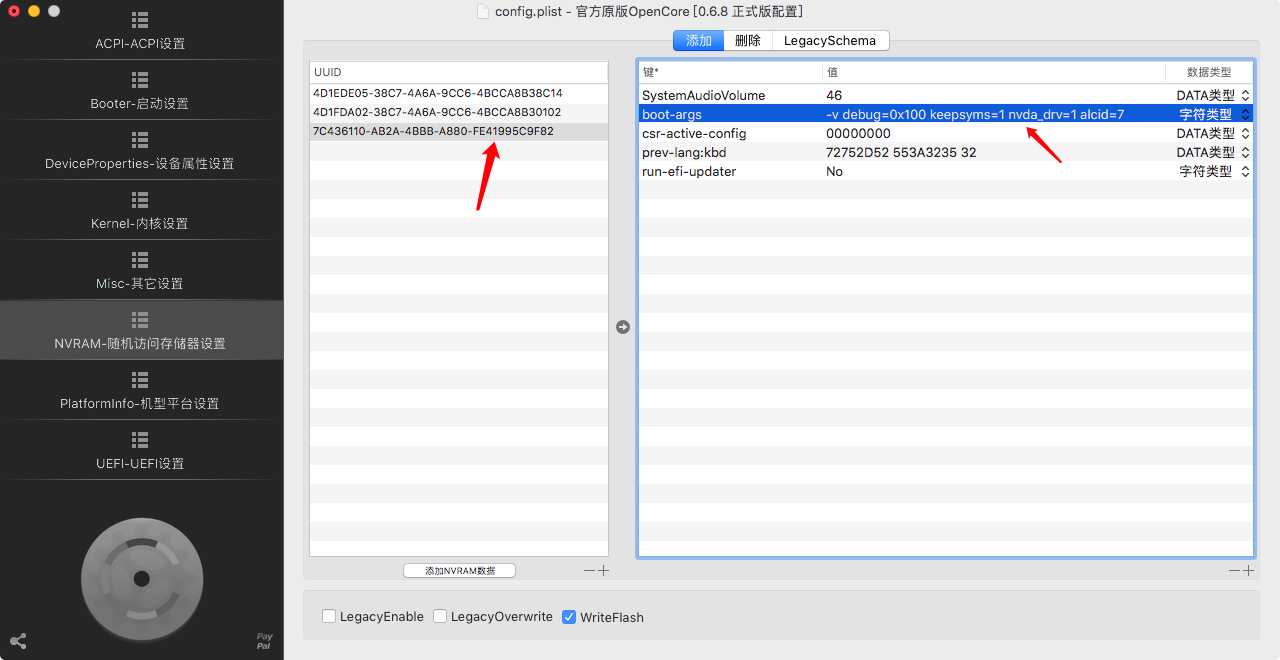Click boot-args value starting with -v debug=0x100
The width and height of the screenshot is (1280, 660).
click(x=975, y=115)
